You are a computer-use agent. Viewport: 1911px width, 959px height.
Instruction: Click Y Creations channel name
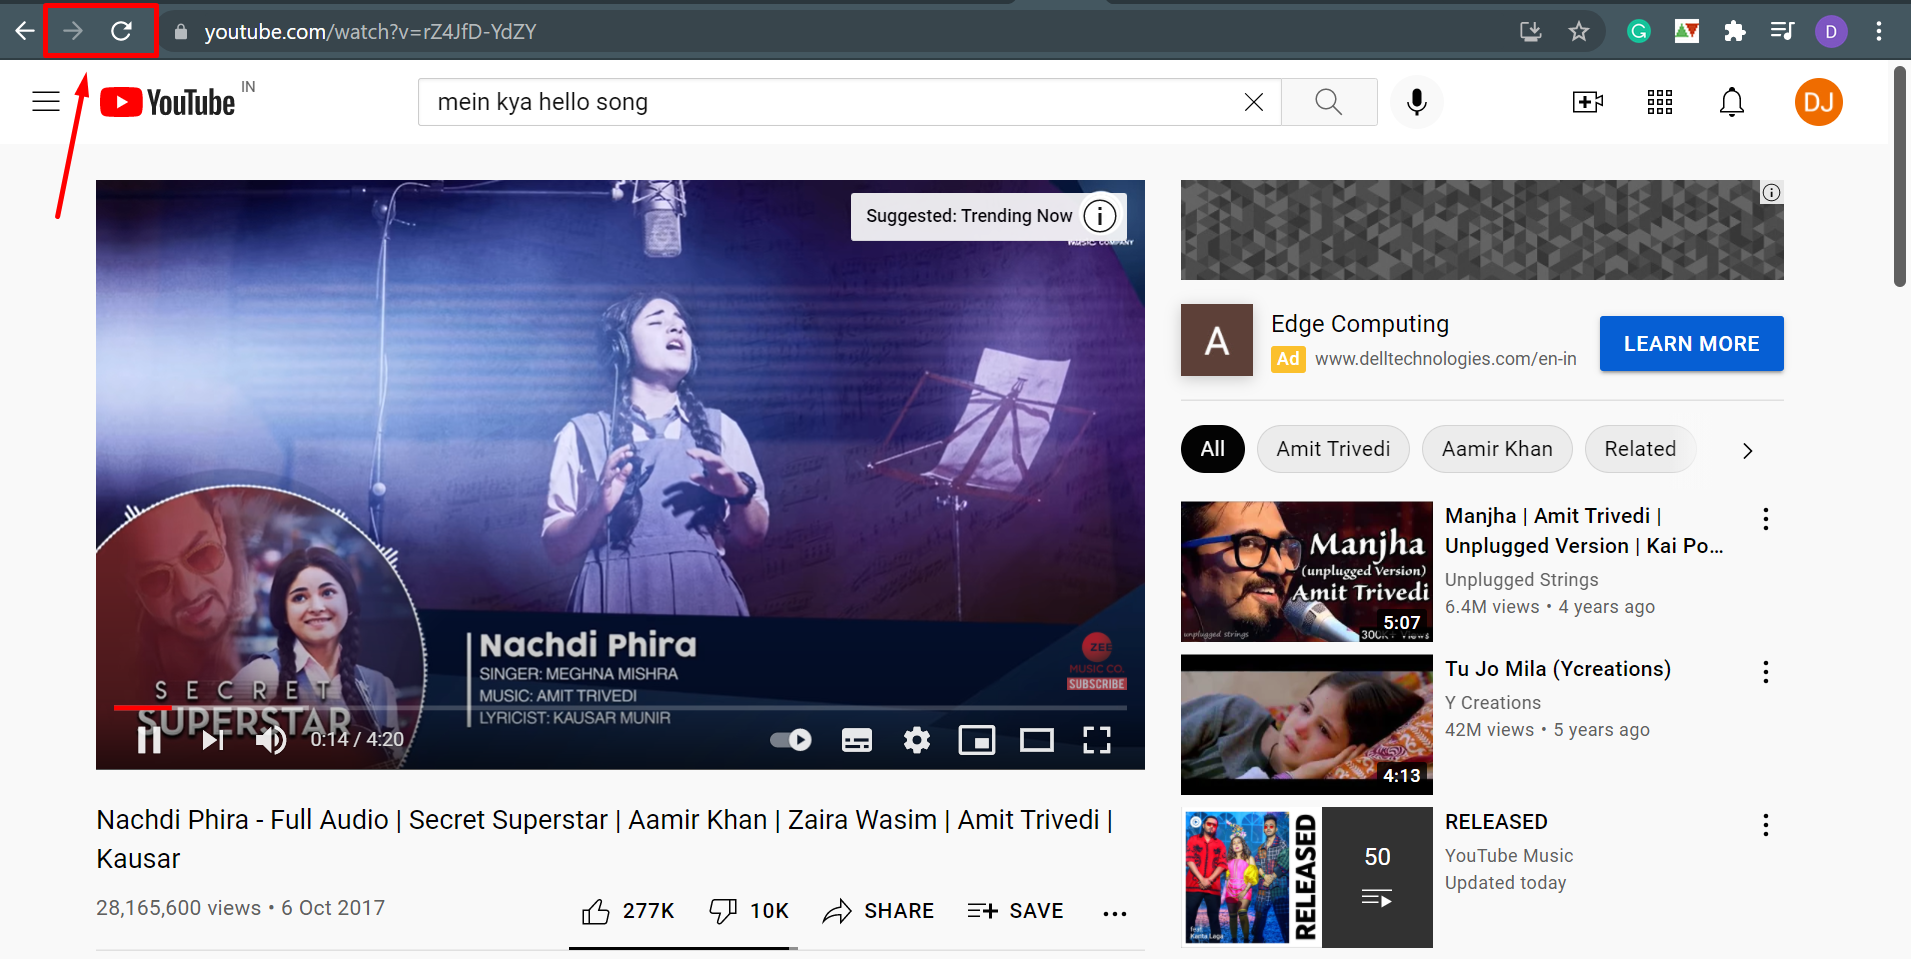click(1493, 703)
